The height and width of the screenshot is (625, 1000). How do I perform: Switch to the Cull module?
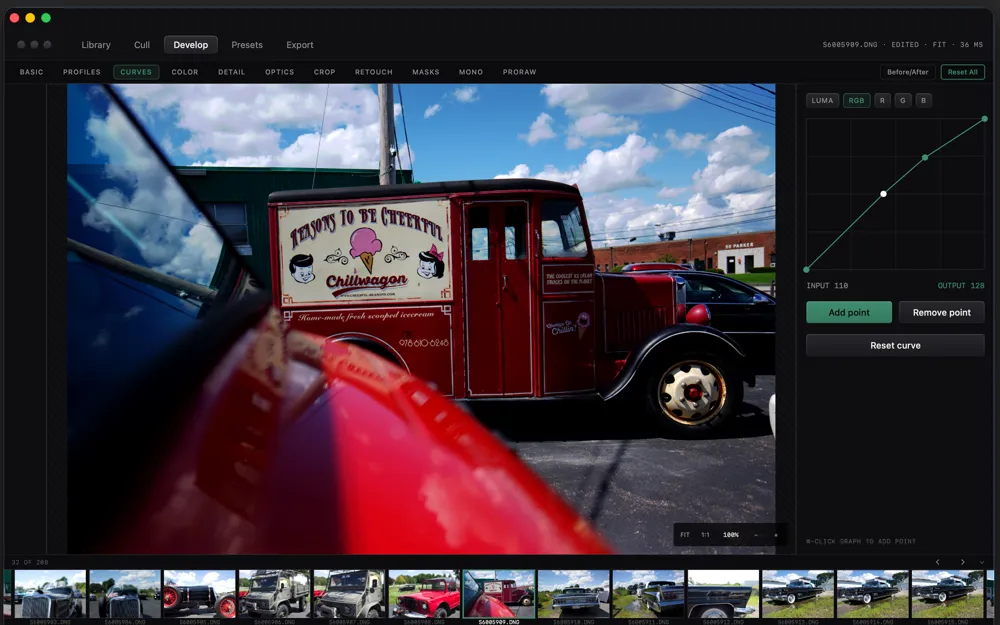(x=142, y=45)
